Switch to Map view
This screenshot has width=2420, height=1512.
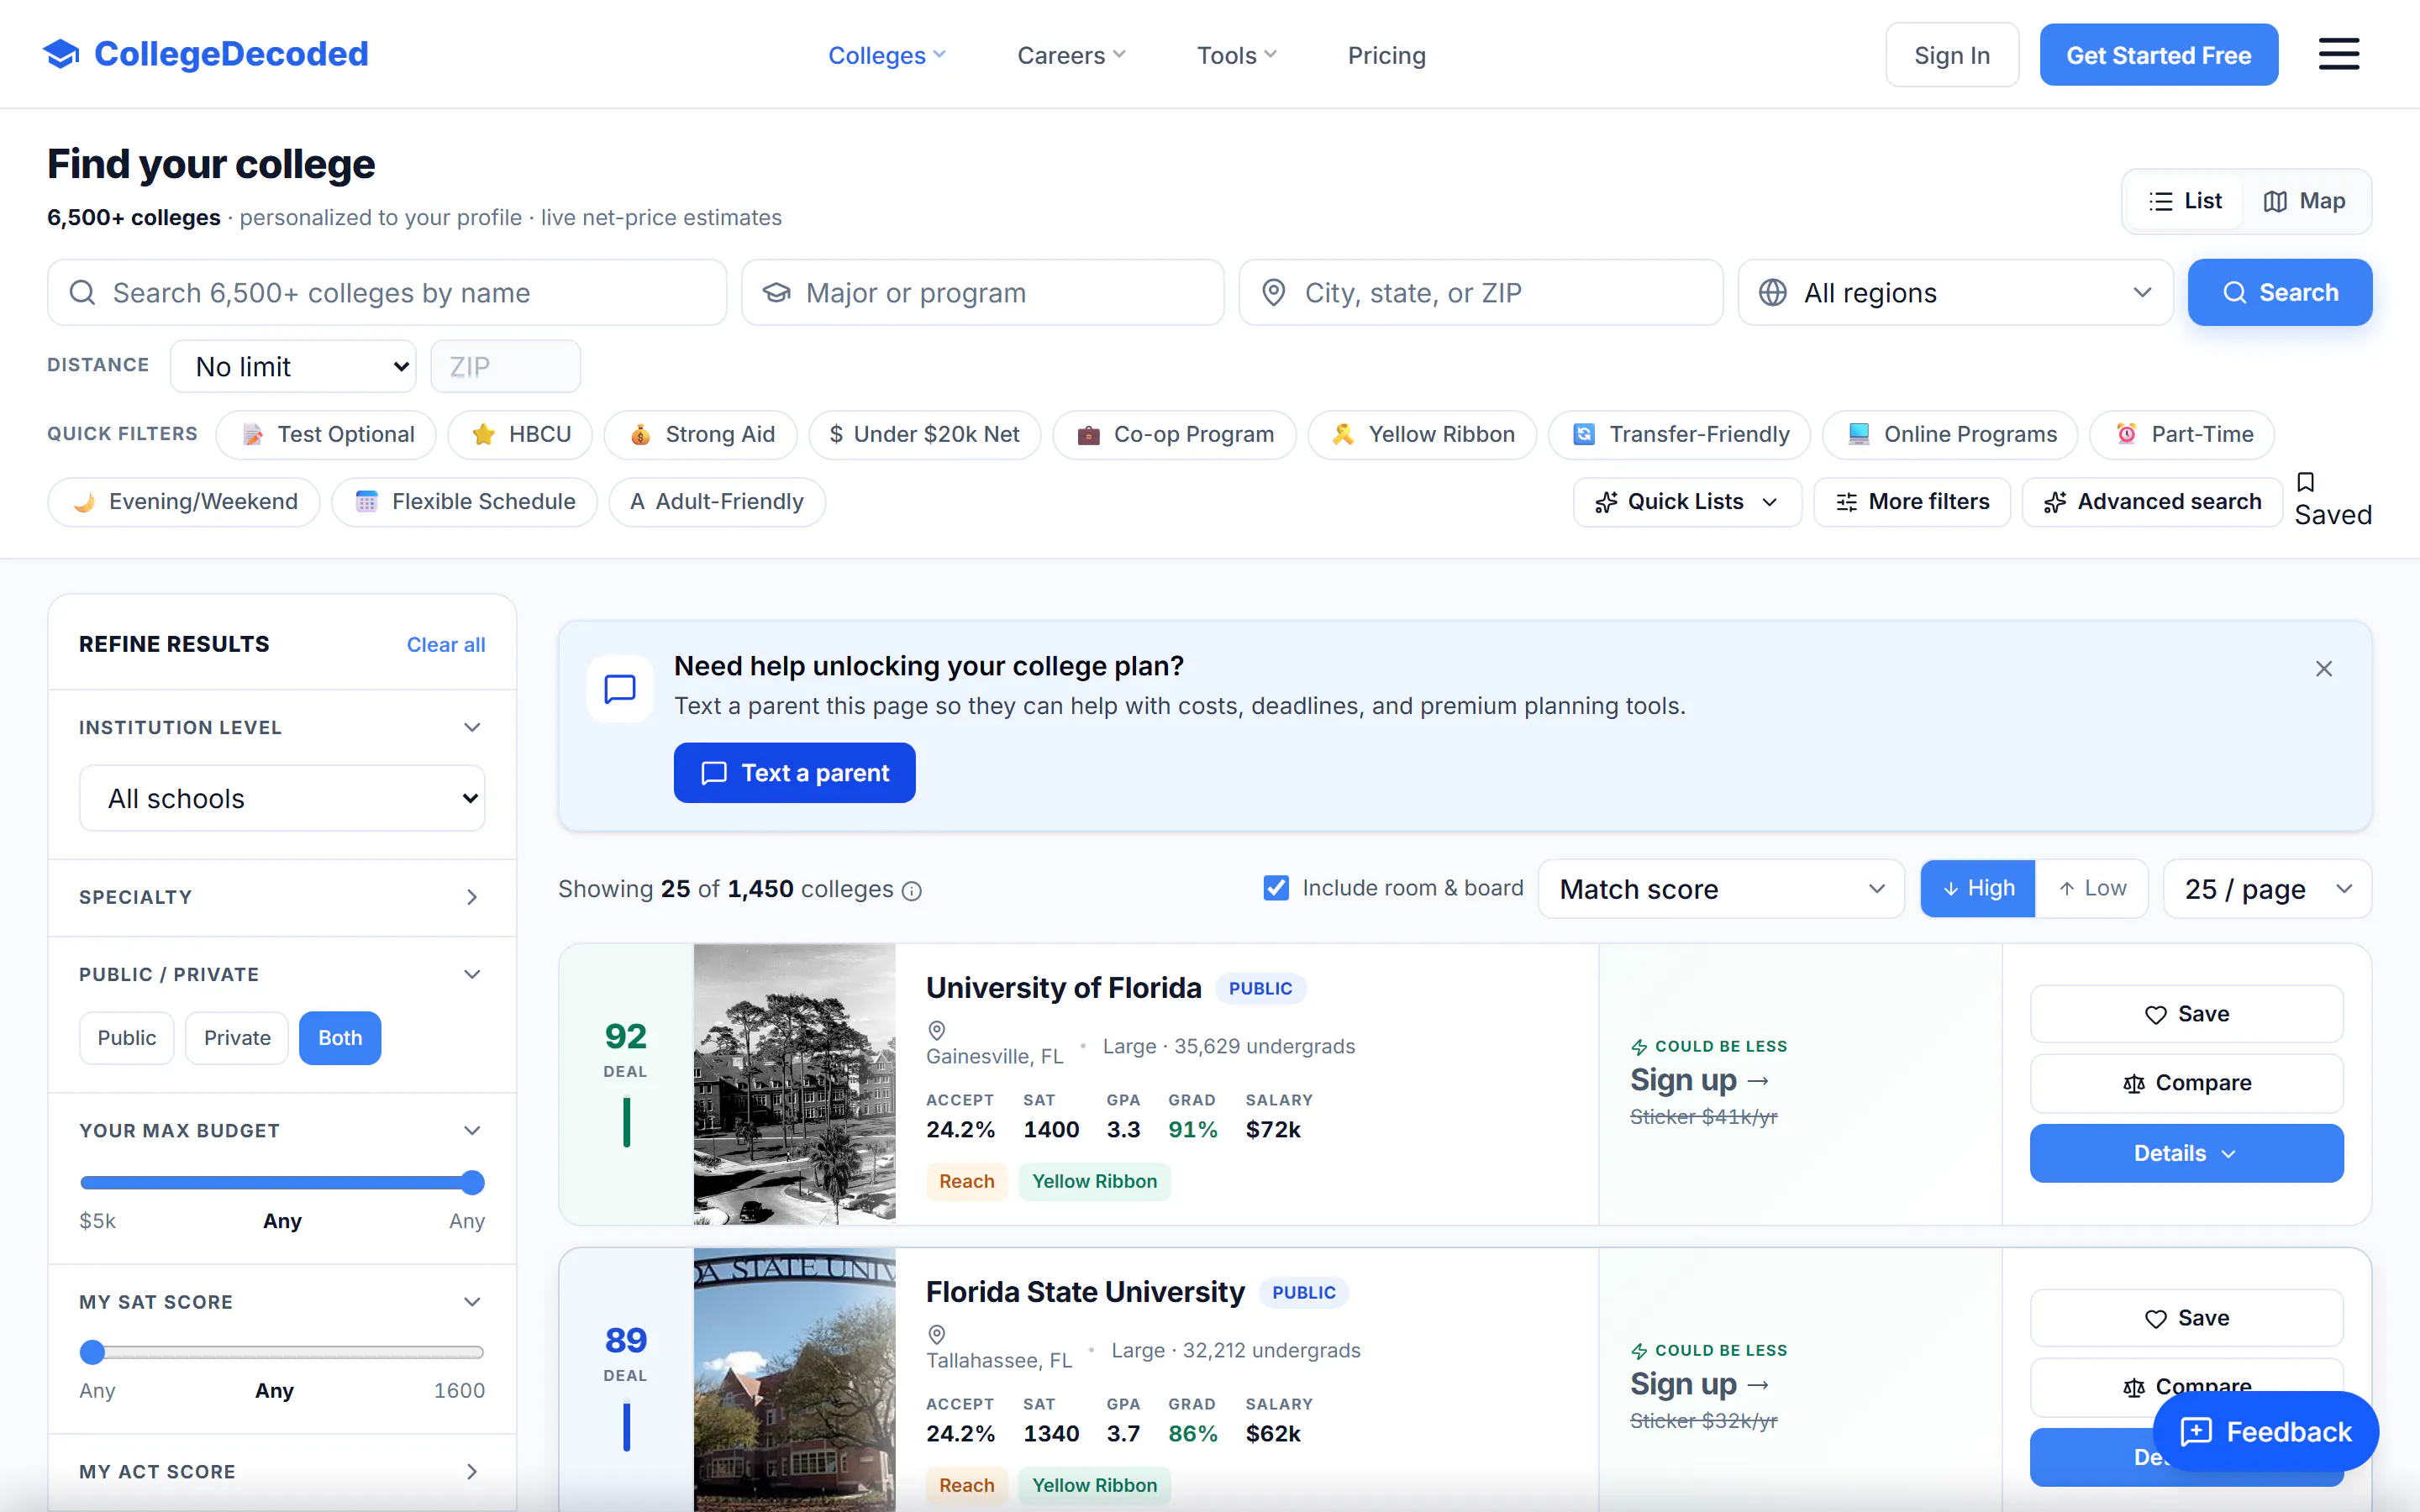(2304, 201)
